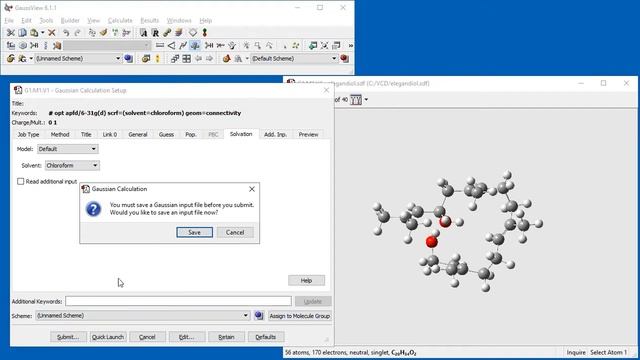Select the Modify Dihedral tool icon
Screen dimensions: 640x360
point(183,45)
